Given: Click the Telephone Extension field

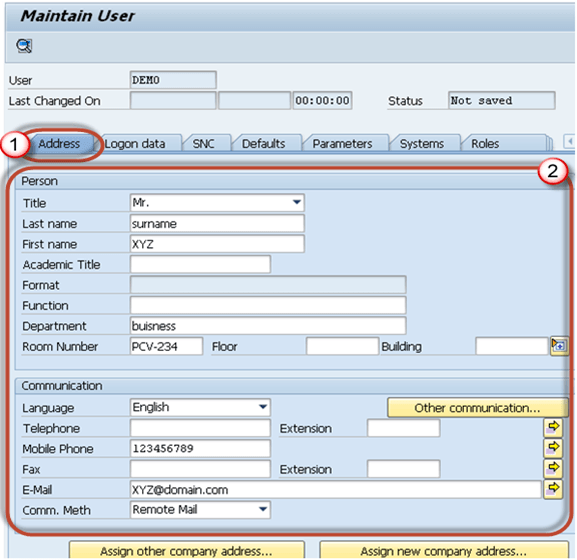Looking at the screenshot, I should (403, 428).
